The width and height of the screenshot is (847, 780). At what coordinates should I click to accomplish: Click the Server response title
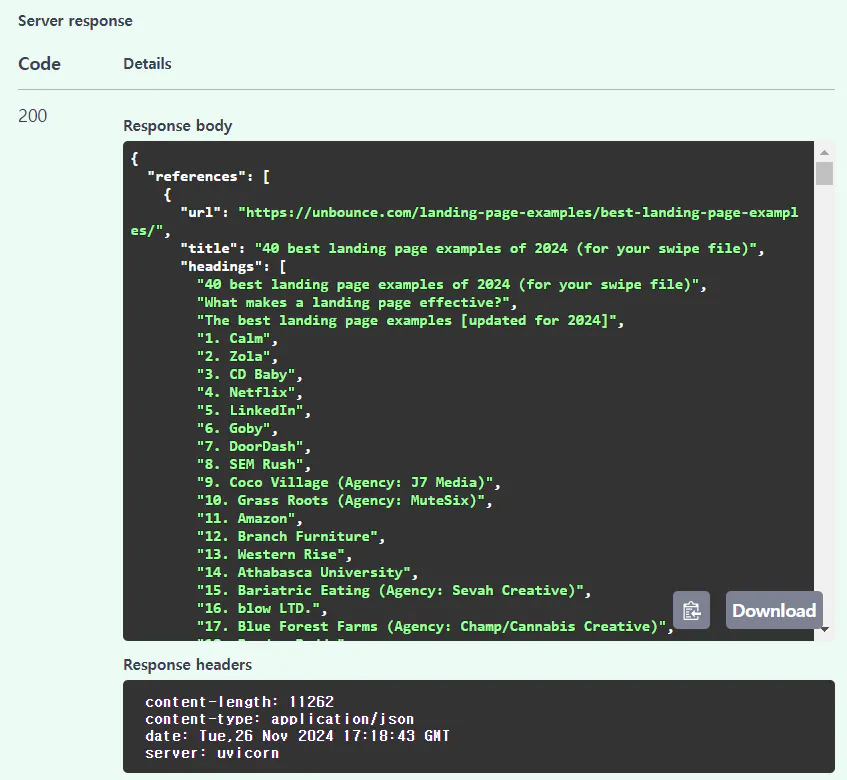point(75,21)
